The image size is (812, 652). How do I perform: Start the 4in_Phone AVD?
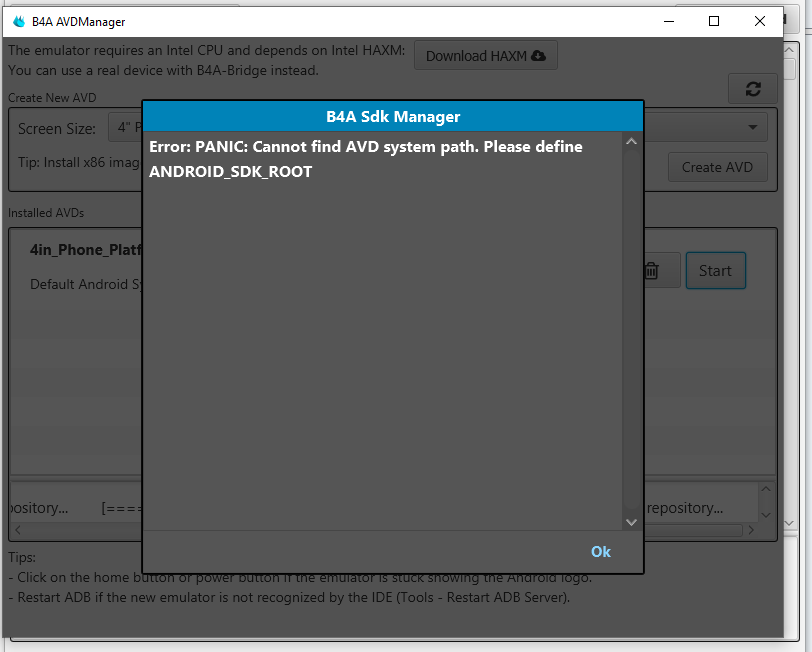(715, 270)
